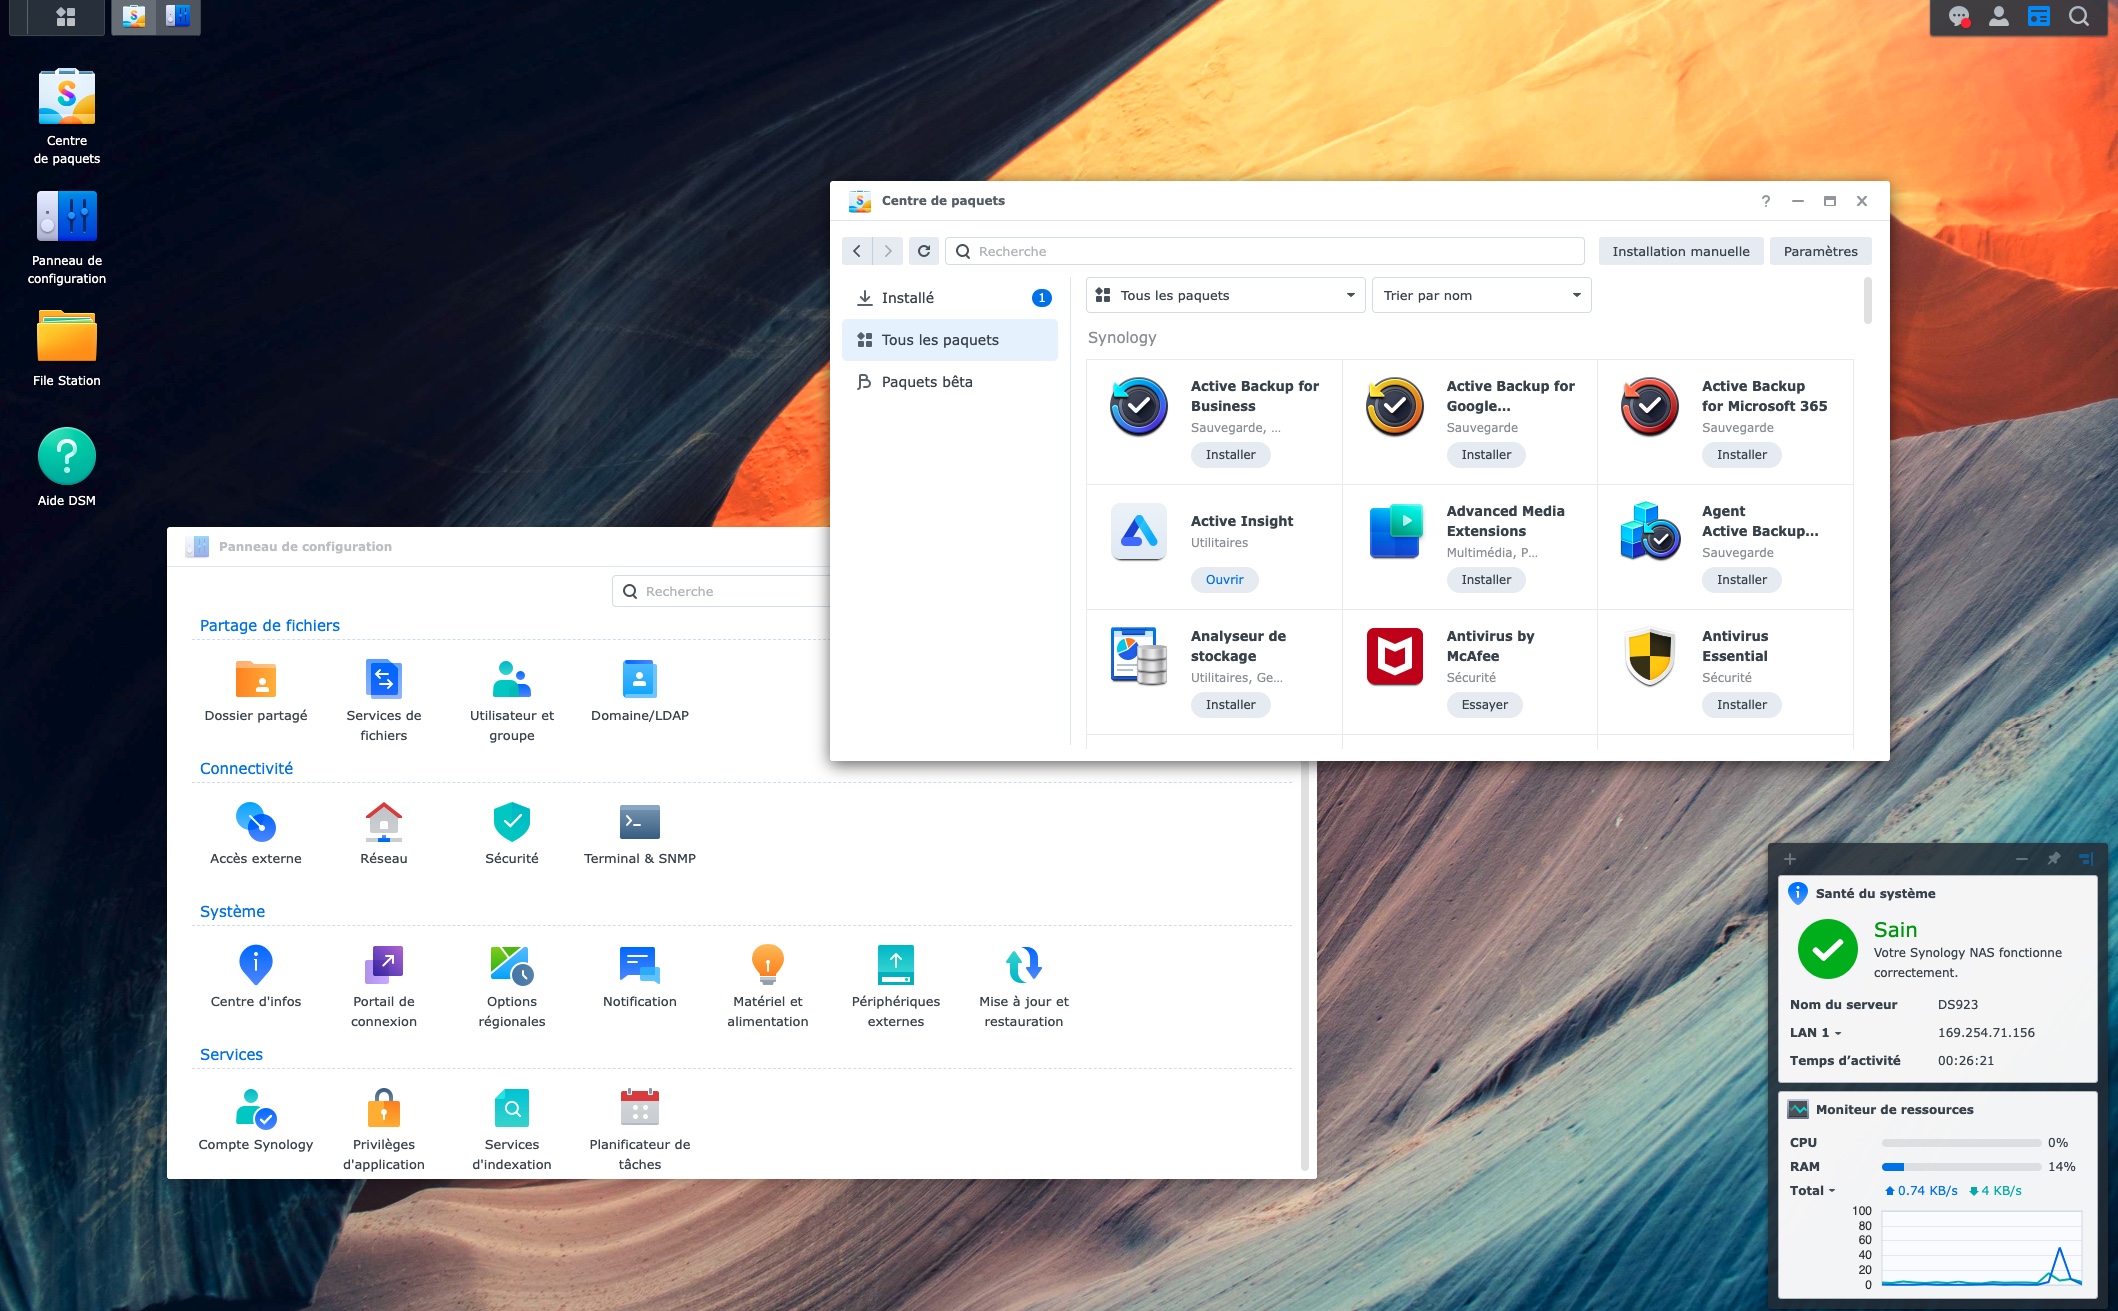
Task: Expand the Trier par nom sort dropdown
Action: pos(1482,295)
